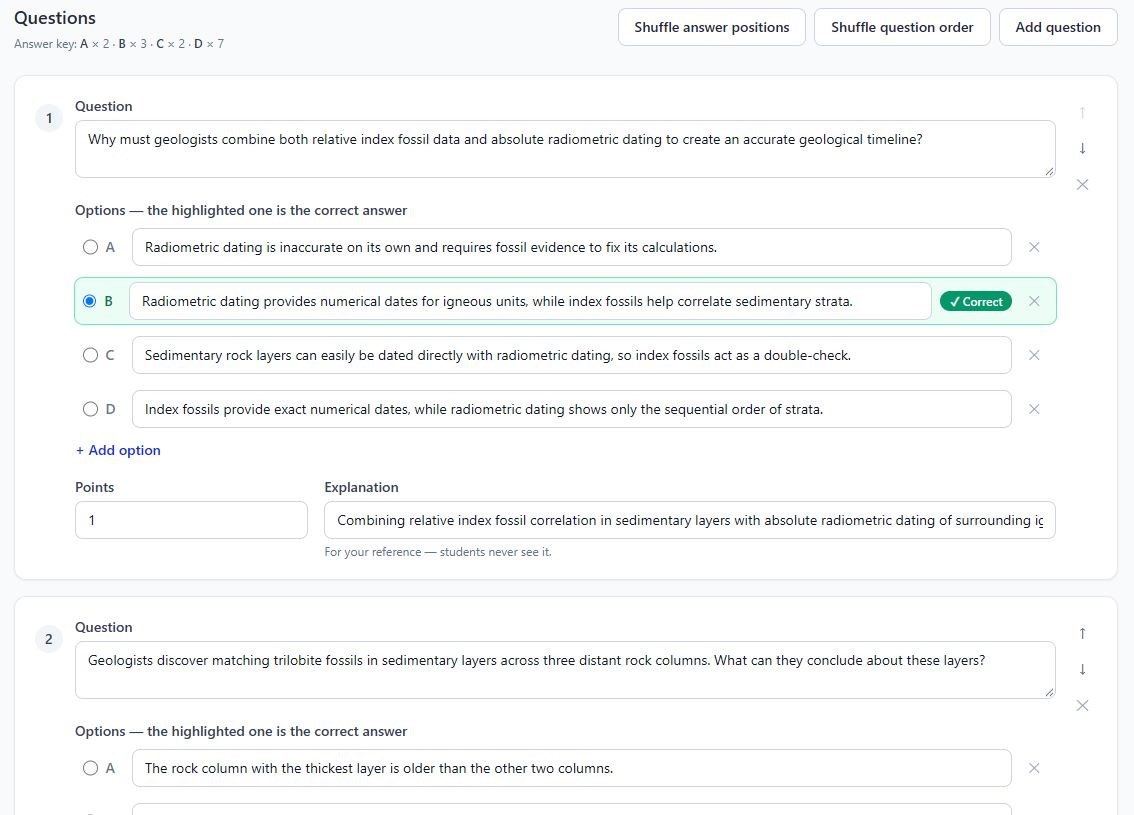Viewport: 1134px width, 815px height.
Task: Move question 1 down with arrow icon
Action: point(1082,148)
